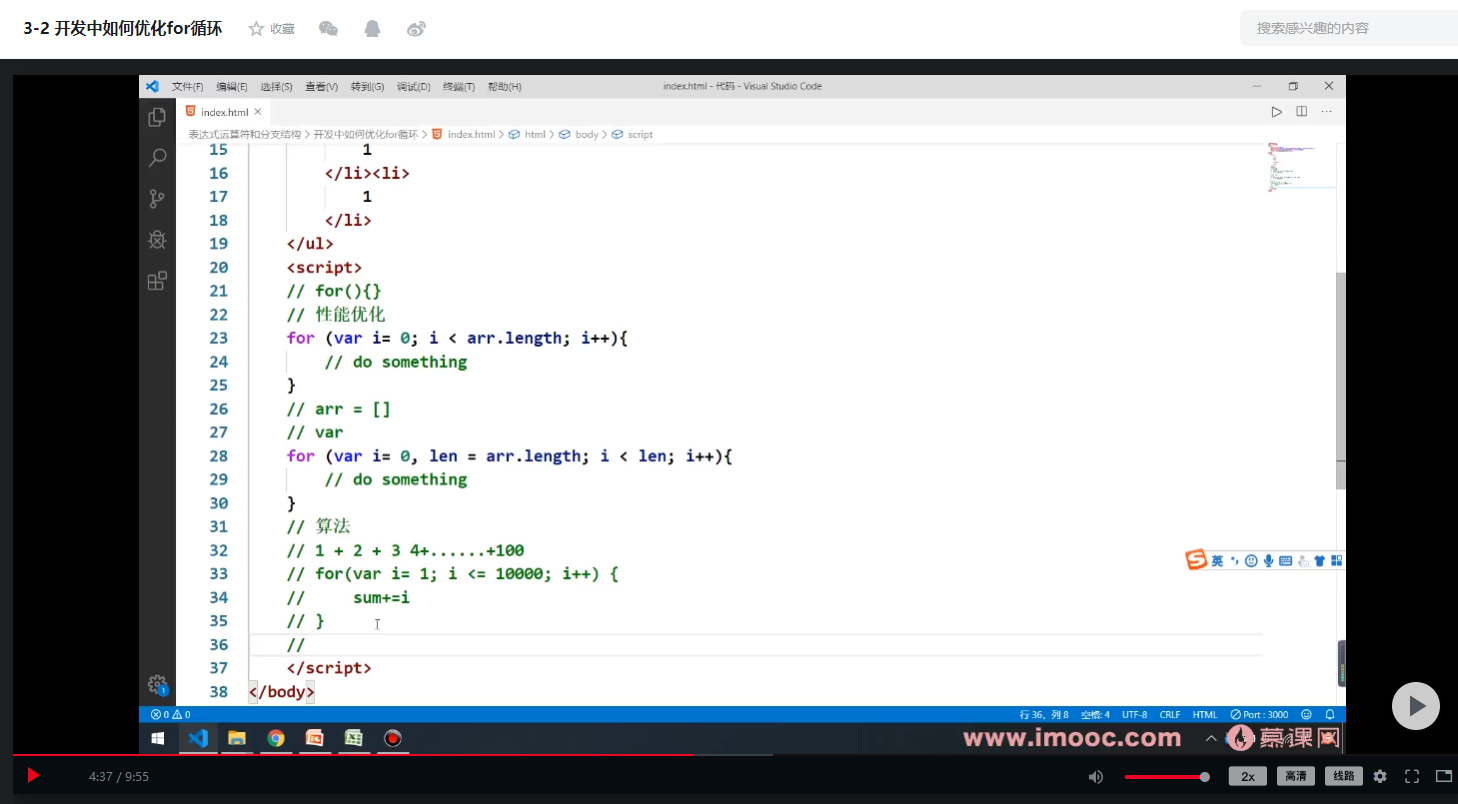The height and width of the screenshot is (804, 1458).
Task: Open the Extensions activity bar icon
Action: point(157,281)
